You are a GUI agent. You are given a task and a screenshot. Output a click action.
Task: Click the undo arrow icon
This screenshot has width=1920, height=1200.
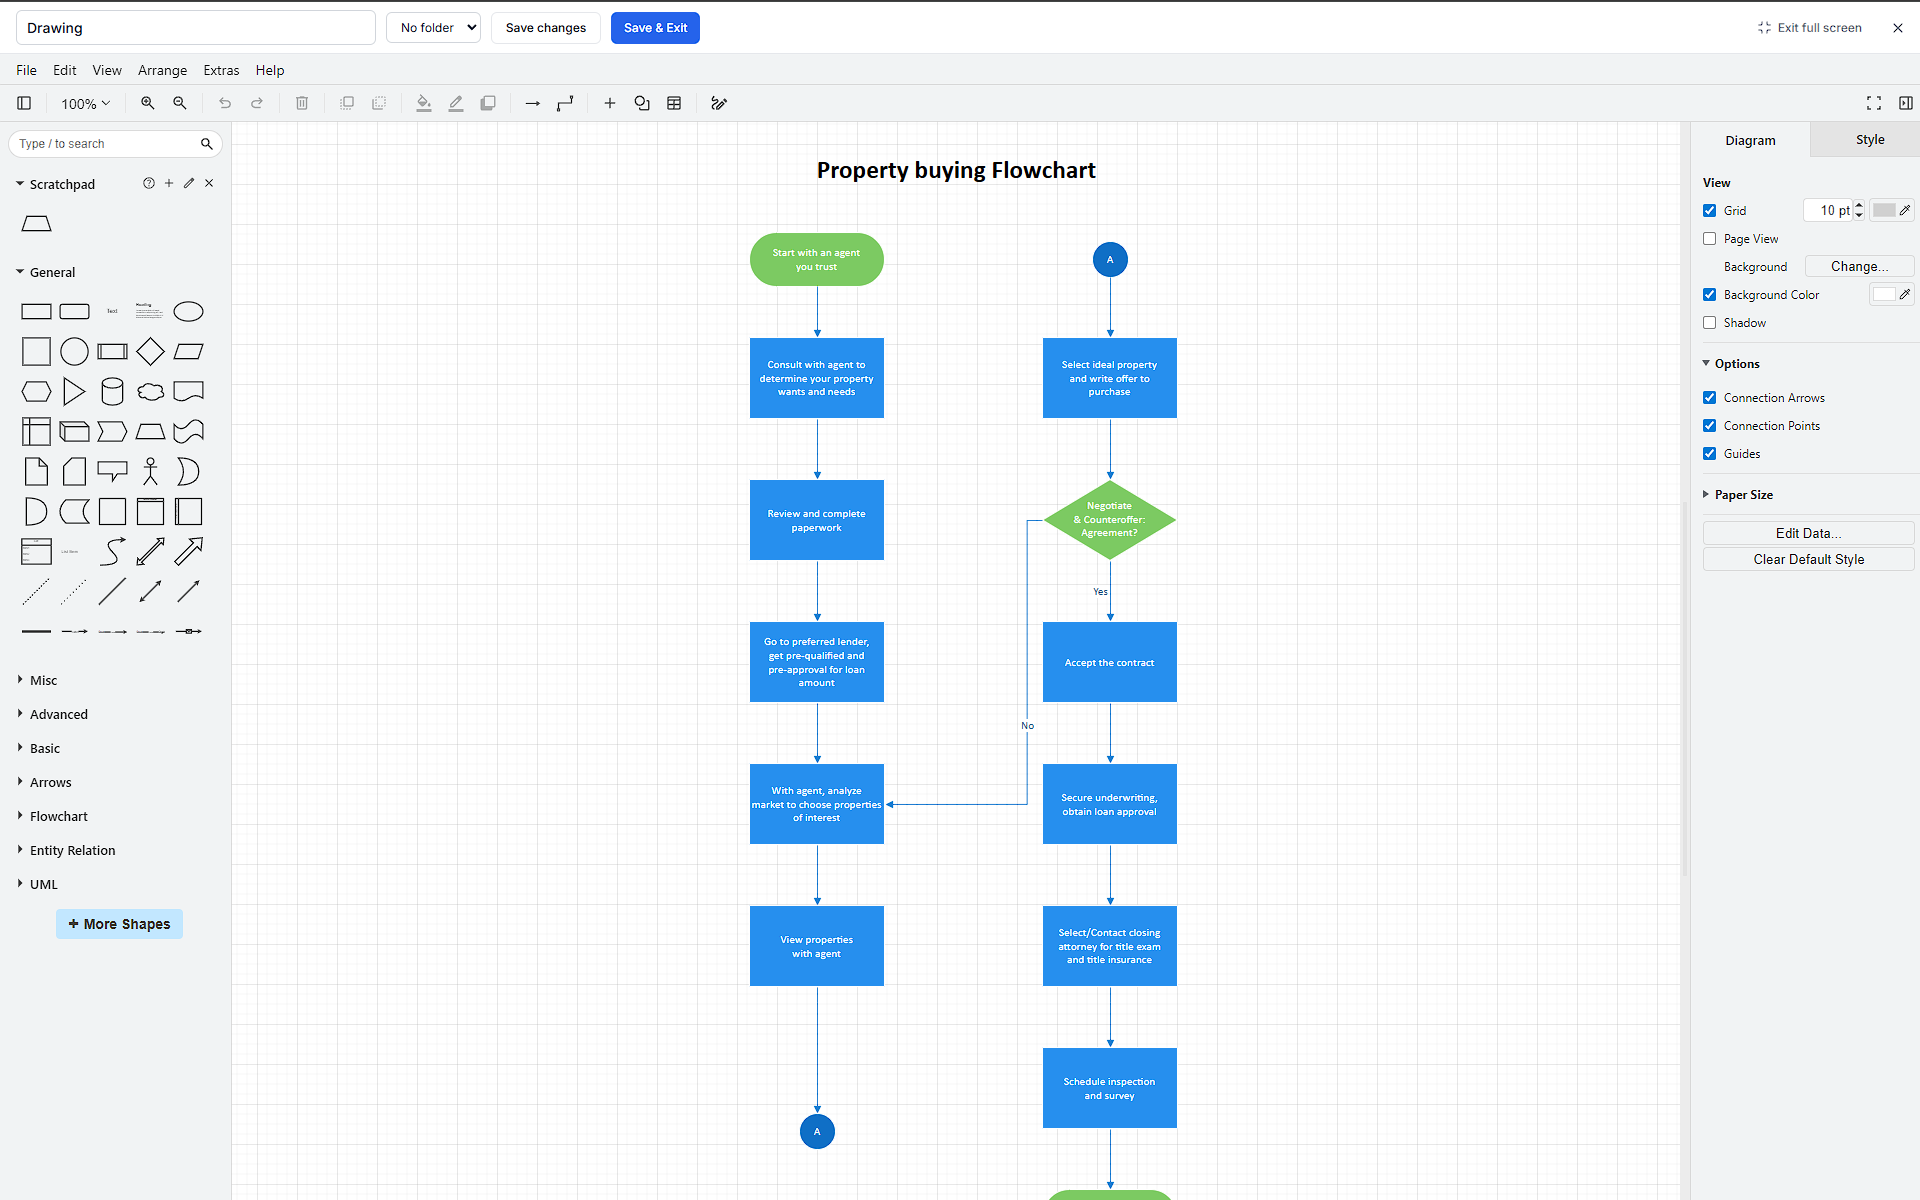225,103
